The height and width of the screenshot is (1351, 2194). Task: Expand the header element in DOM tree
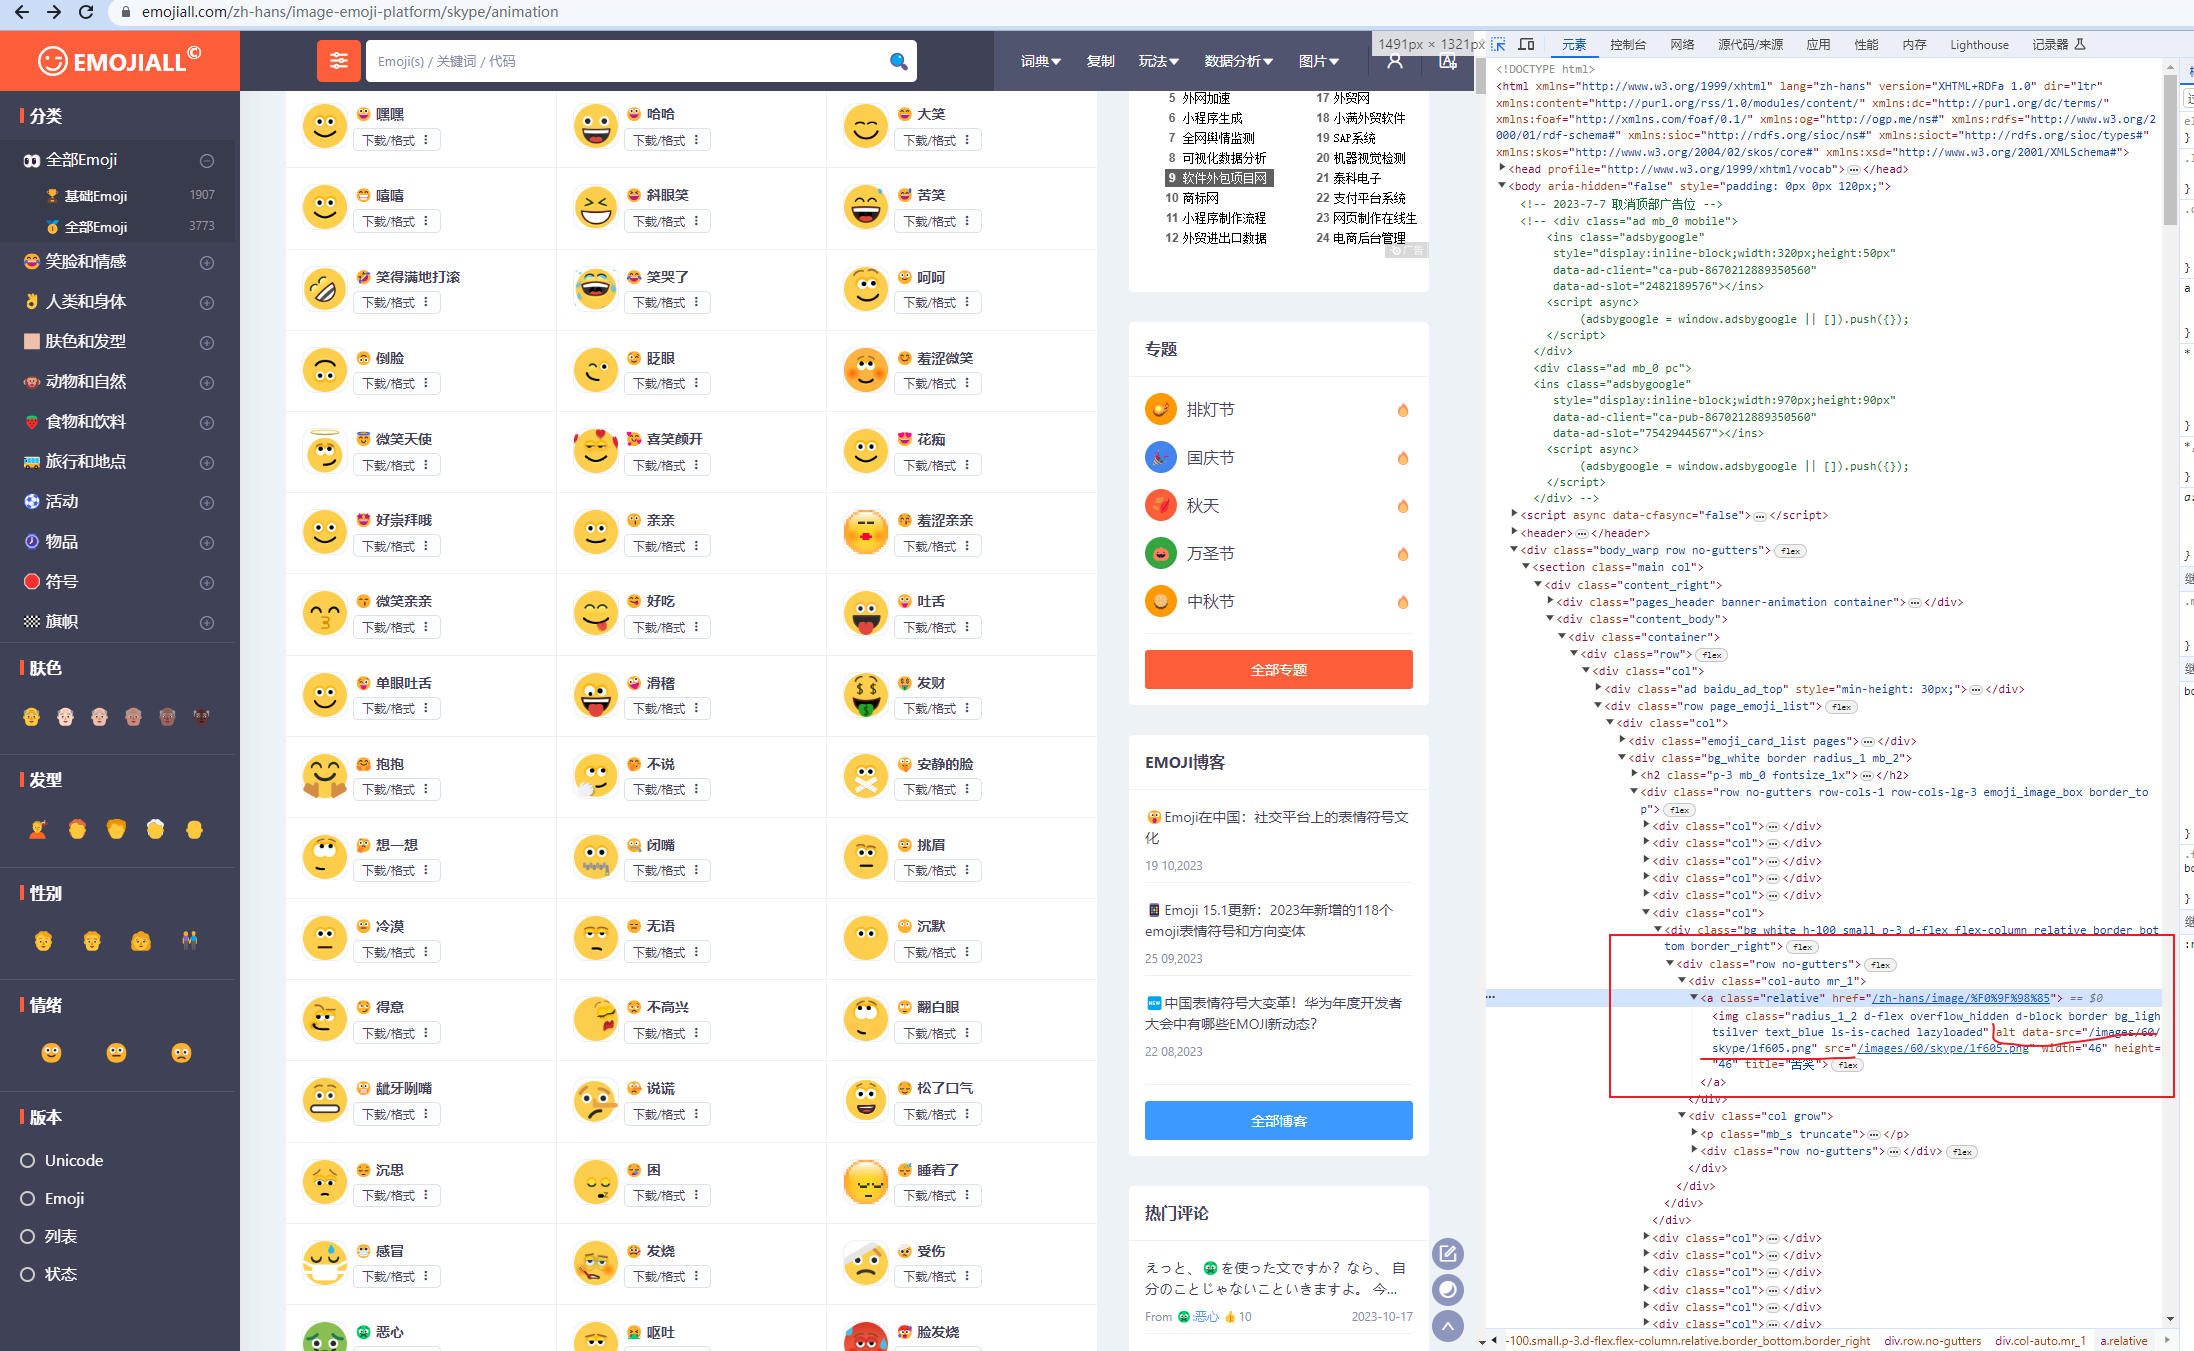pyautogui.click(x=1515, y=533)
